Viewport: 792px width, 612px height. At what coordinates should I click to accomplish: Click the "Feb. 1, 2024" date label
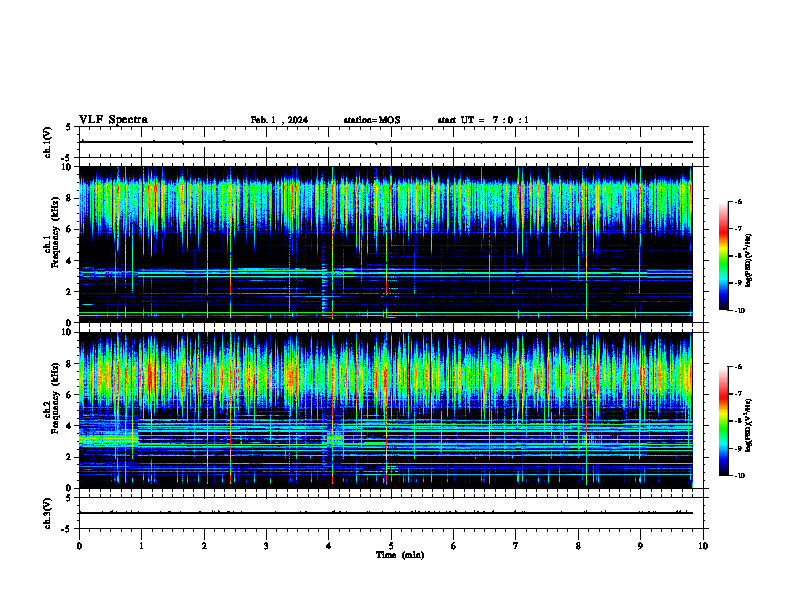(x=279, y=120)
